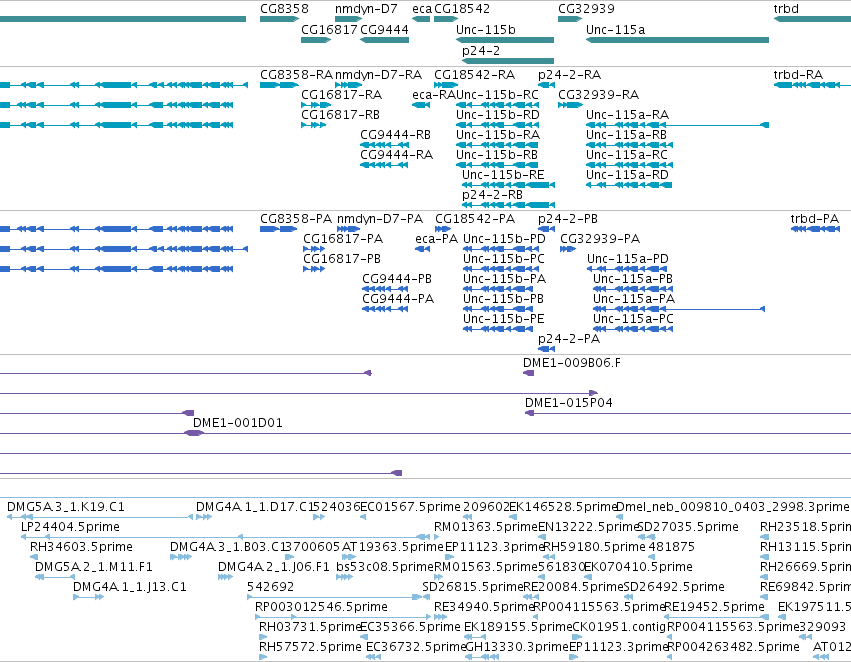Click the CG32939-RA transcript label
The height and width of the screenshot is (662, 851).
(x=599, y=95)
